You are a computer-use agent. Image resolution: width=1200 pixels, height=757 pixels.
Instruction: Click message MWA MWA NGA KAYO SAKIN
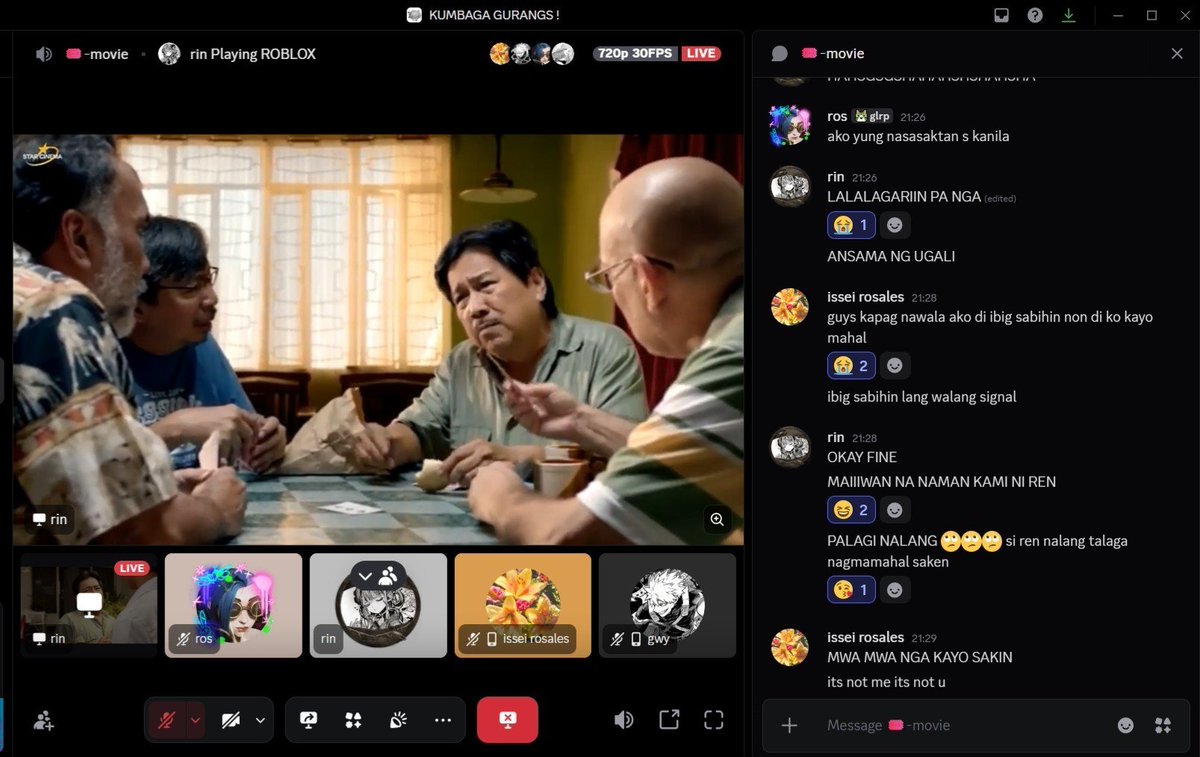coord(920,657)
